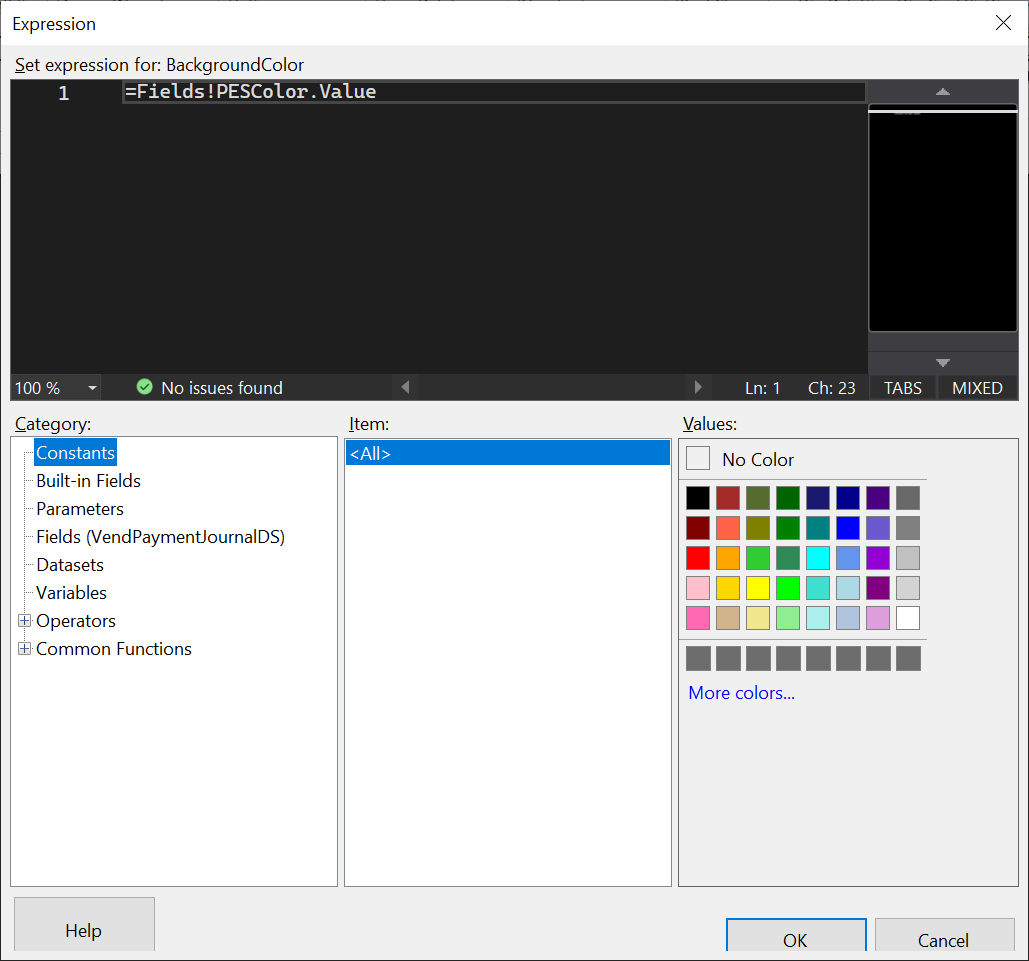
Task: Pick the hot pink color swatch
Action: click(698, 618)
